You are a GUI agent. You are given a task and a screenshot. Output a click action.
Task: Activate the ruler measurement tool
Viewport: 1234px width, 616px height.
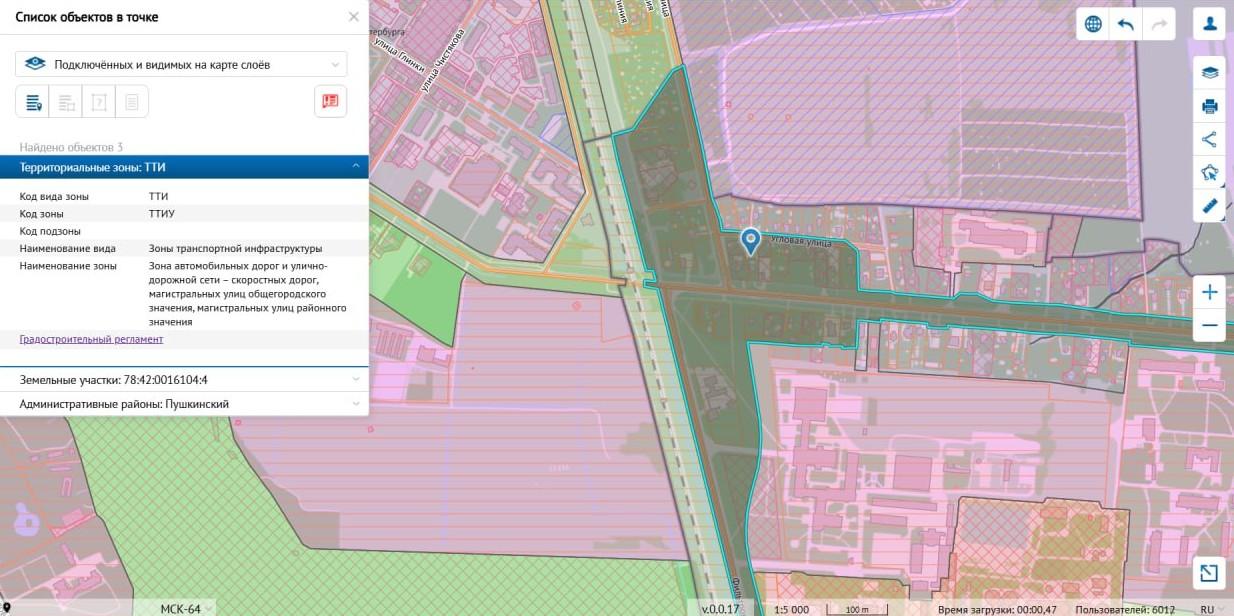pos(1209,206)
